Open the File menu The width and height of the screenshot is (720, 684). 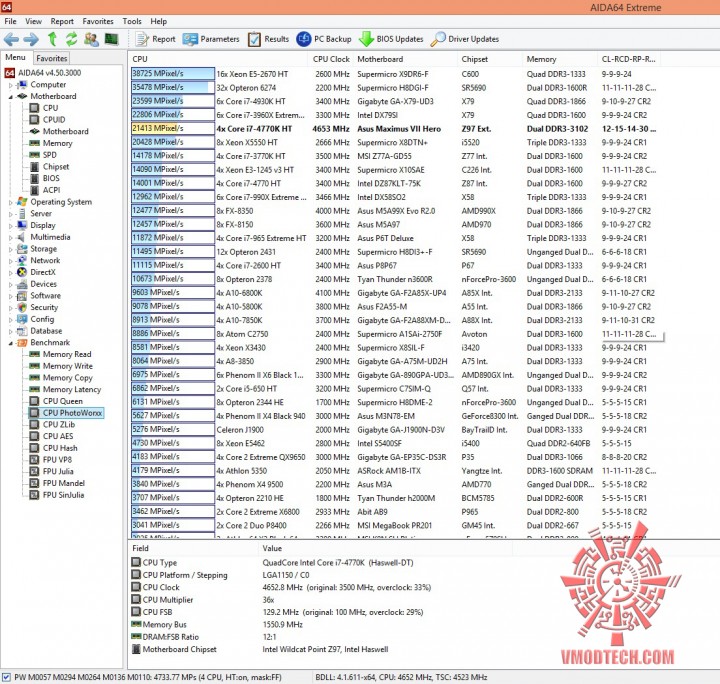tap(10, 21)
